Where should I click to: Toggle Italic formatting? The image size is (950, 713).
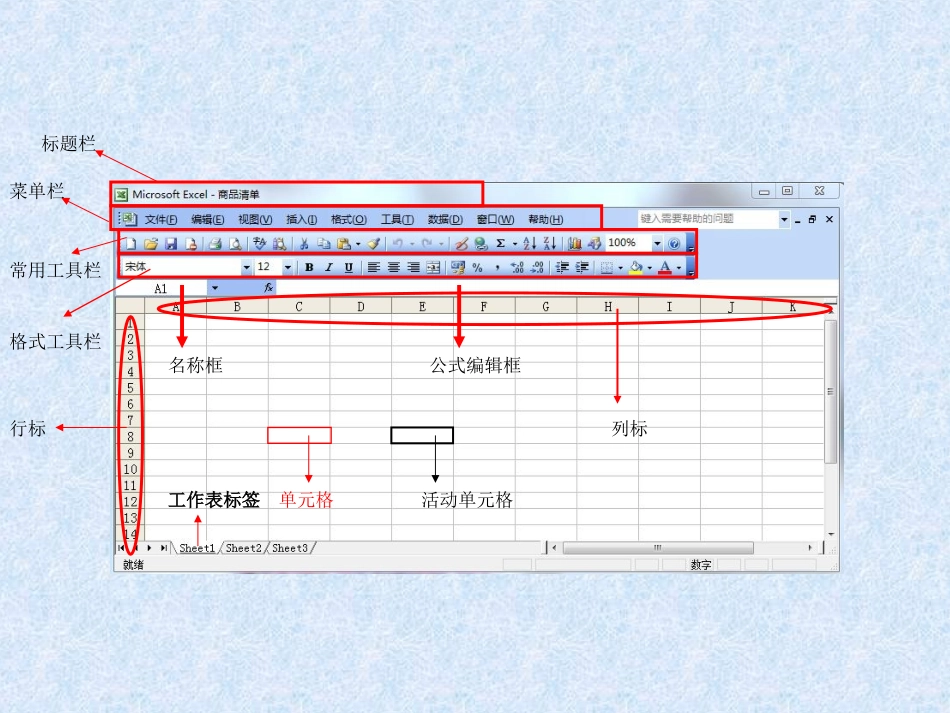[329, 267]
